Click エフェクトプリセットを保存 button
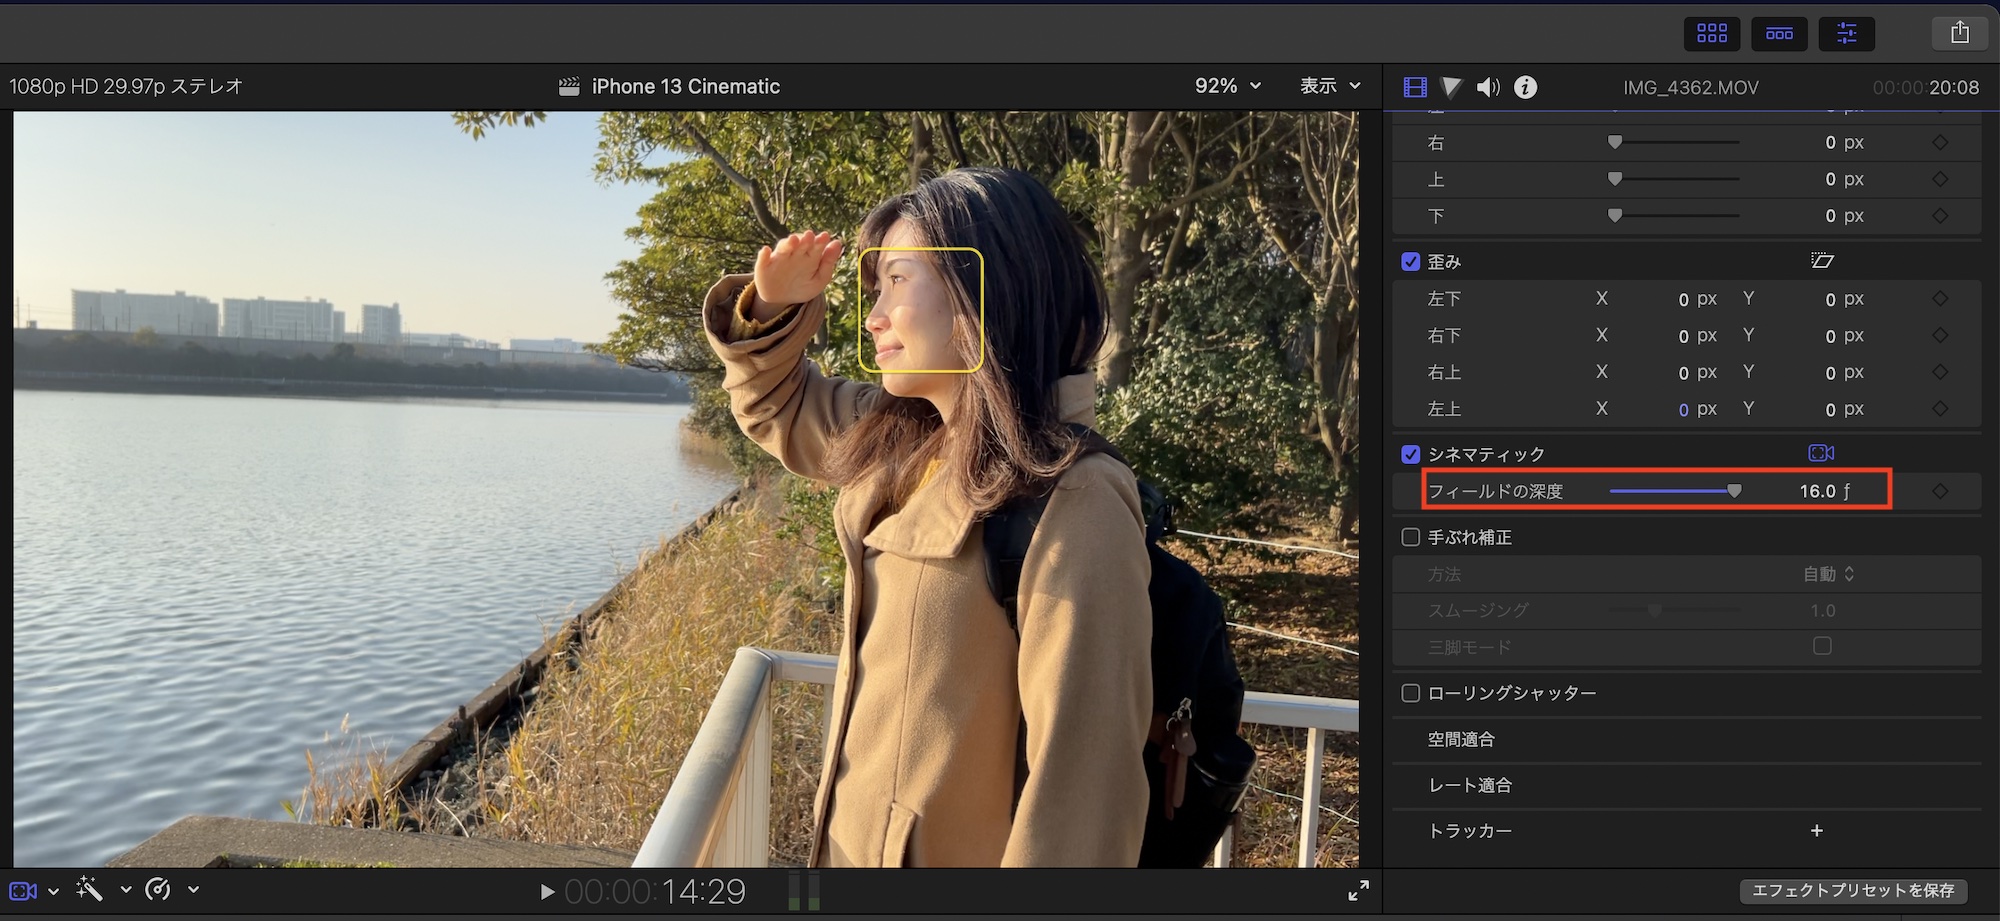The image size is (2000, 921). pos(1853,890)
